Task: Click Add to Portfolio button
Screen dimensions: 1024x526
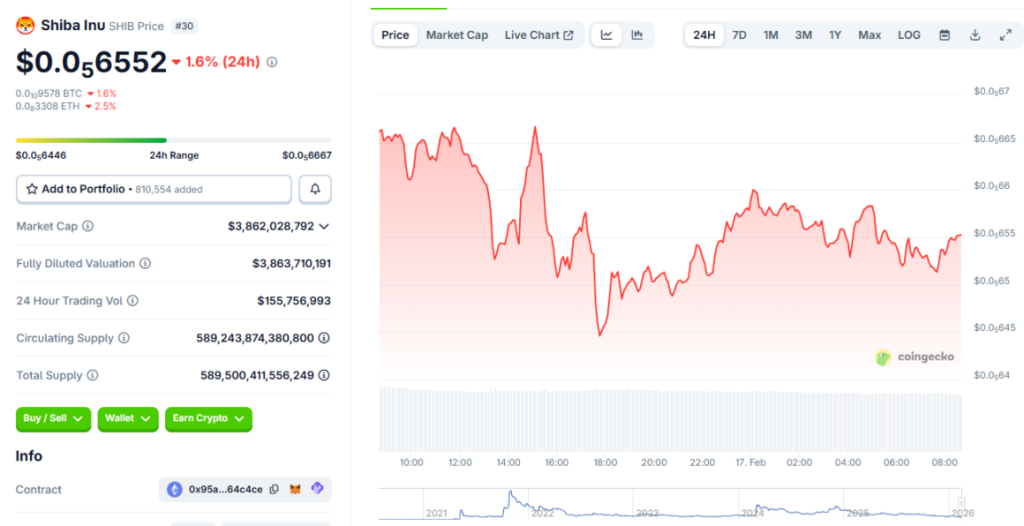Action: (153, 189)
